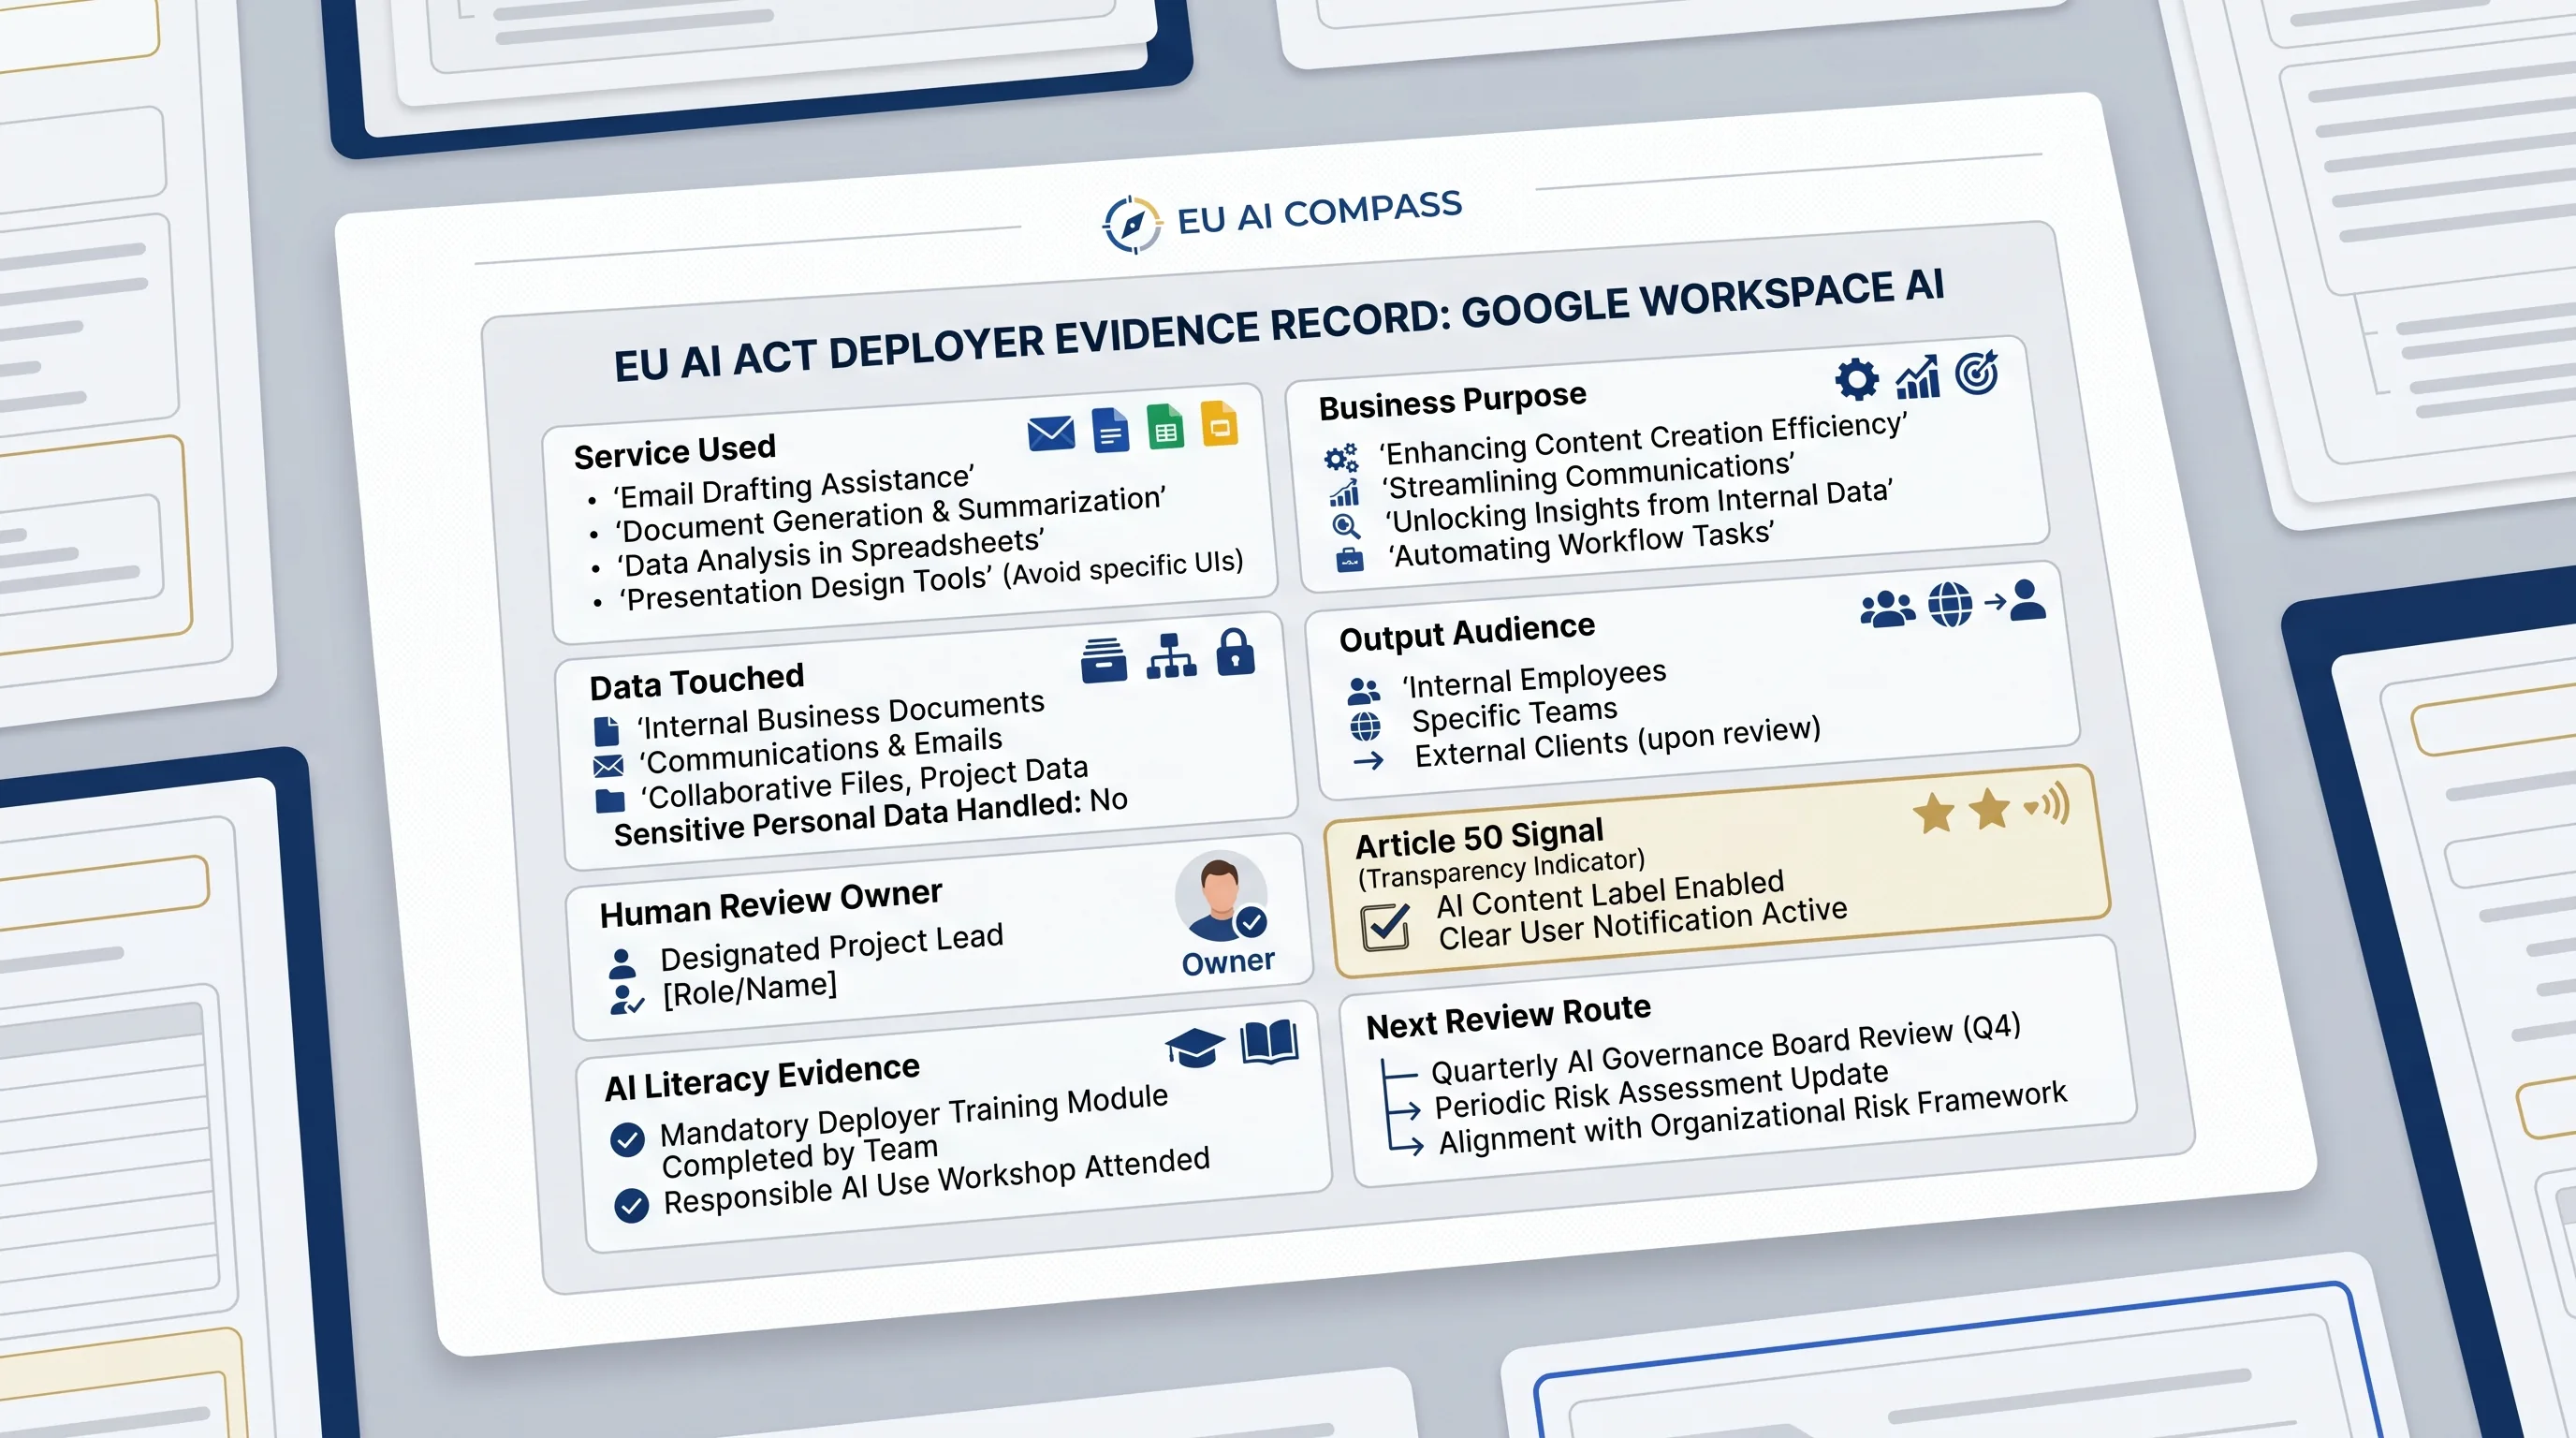Click the arrow icon beside External Clients

1368,762
